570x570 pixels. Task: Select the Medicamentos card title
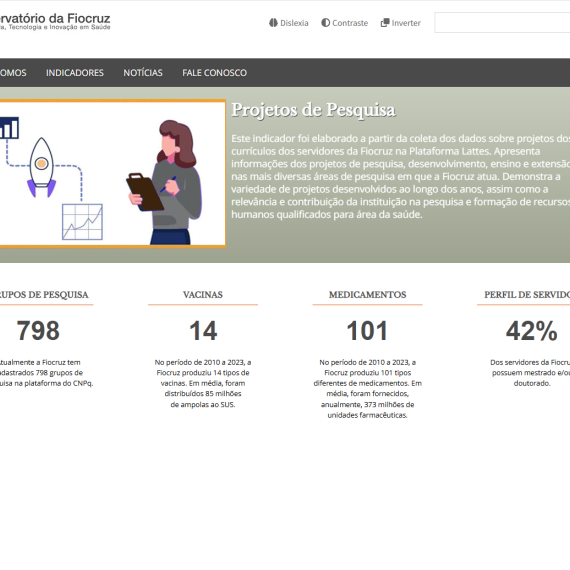[368, 294]
